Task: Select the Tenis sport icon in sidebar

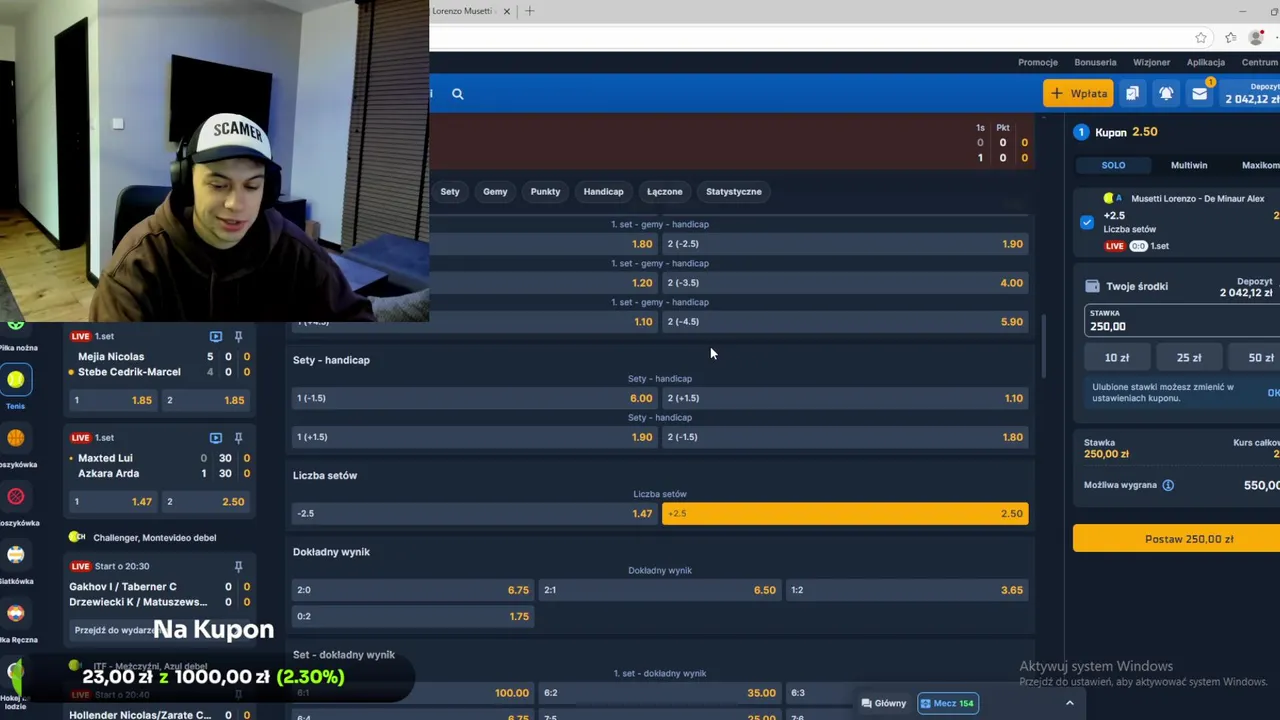Action: (x=16, y=380)
